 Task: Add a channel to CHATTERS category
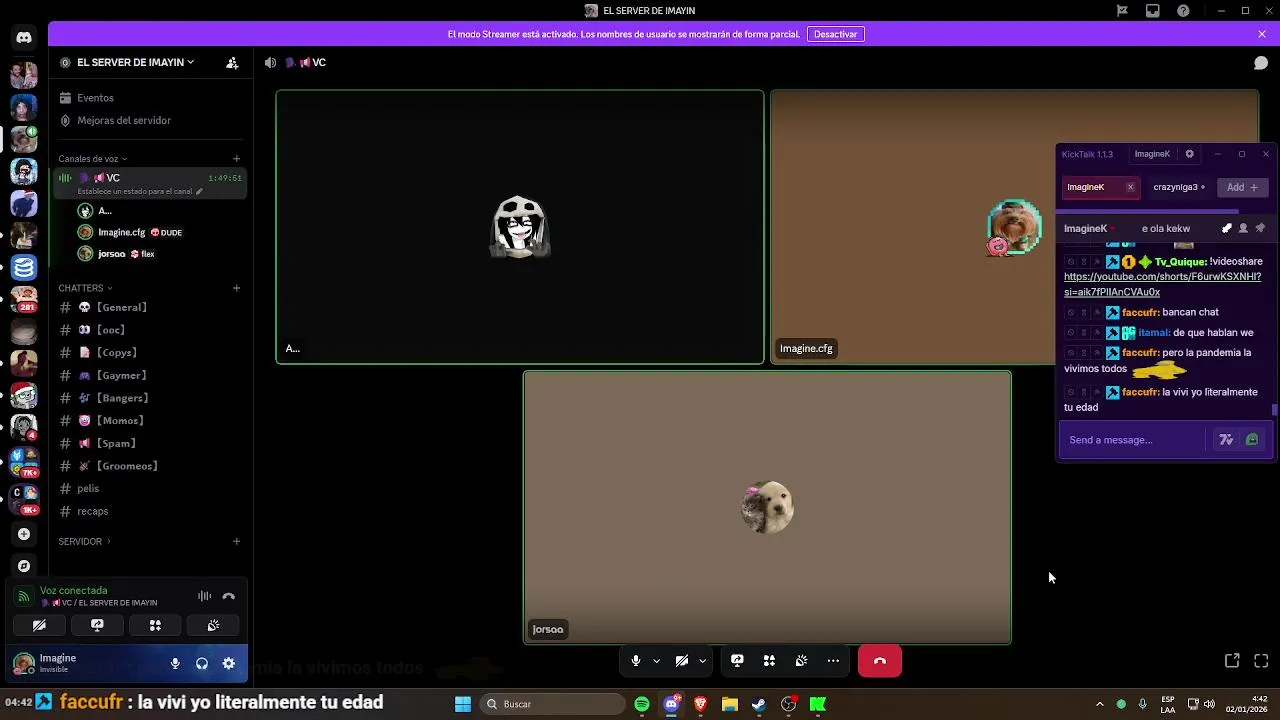(x=237, y=288)
